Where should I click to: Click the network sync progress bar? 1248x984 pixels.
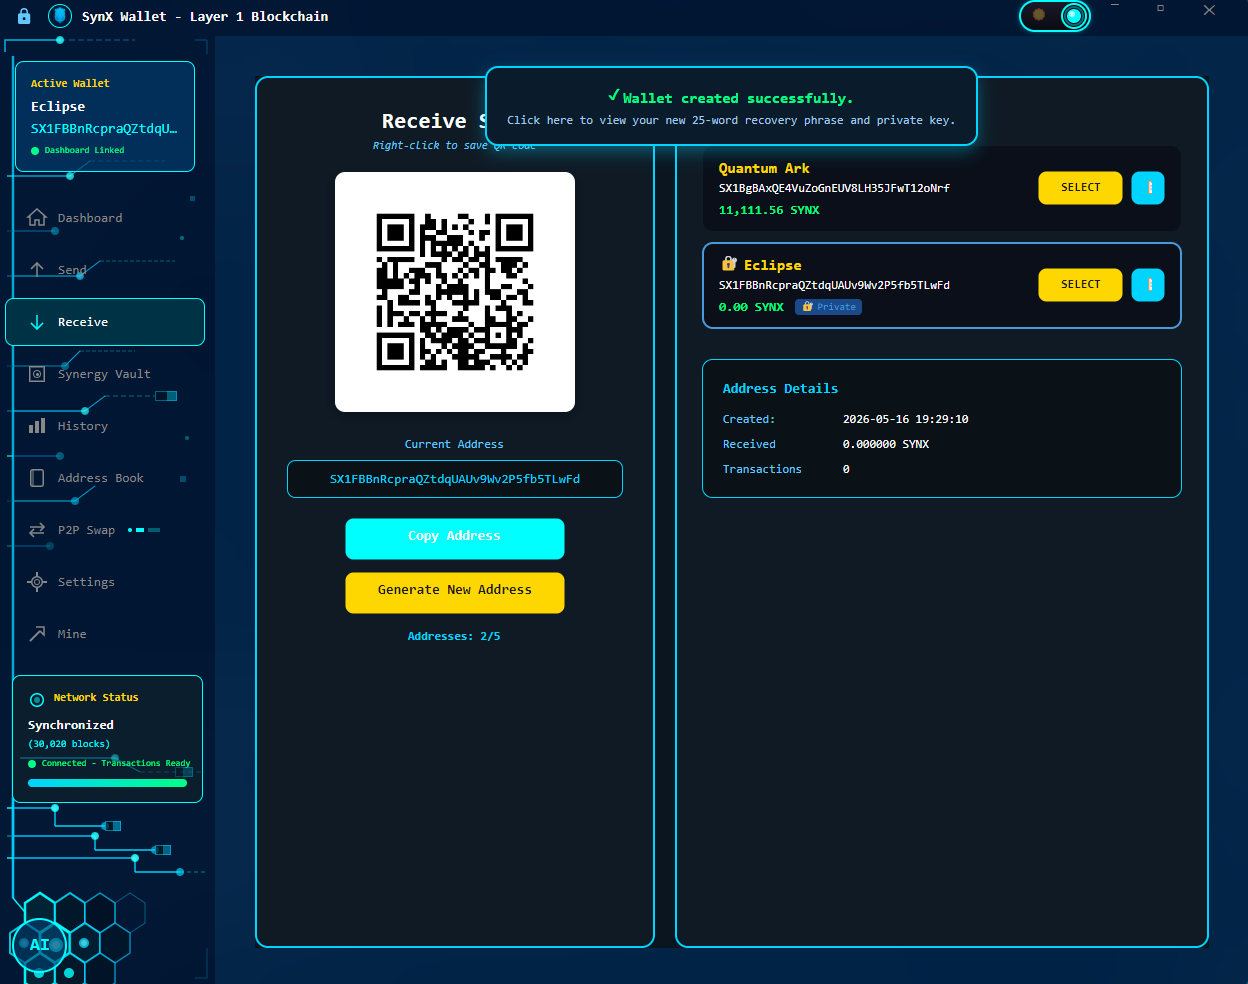point(107,783)
